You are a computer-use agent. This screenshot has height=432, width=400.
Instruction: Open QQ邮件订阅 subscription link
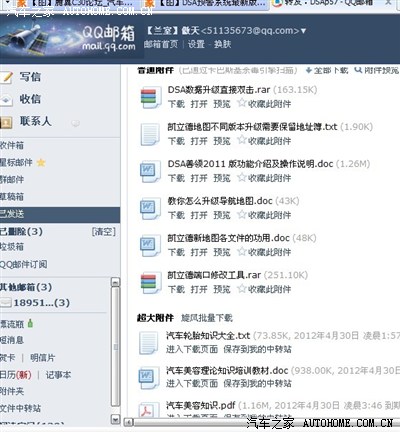click(x=23, y=264)
